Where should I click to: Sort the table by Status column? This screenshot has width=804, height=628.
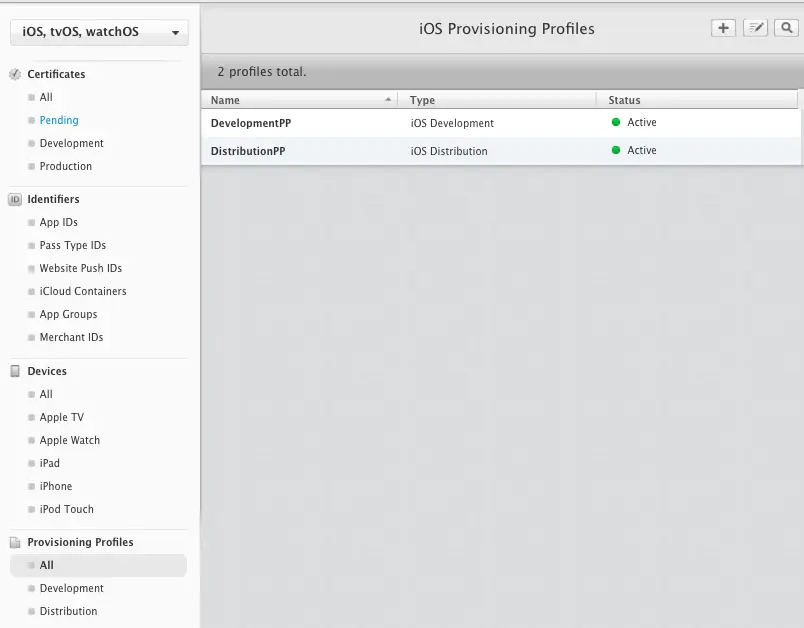point(624,100)
